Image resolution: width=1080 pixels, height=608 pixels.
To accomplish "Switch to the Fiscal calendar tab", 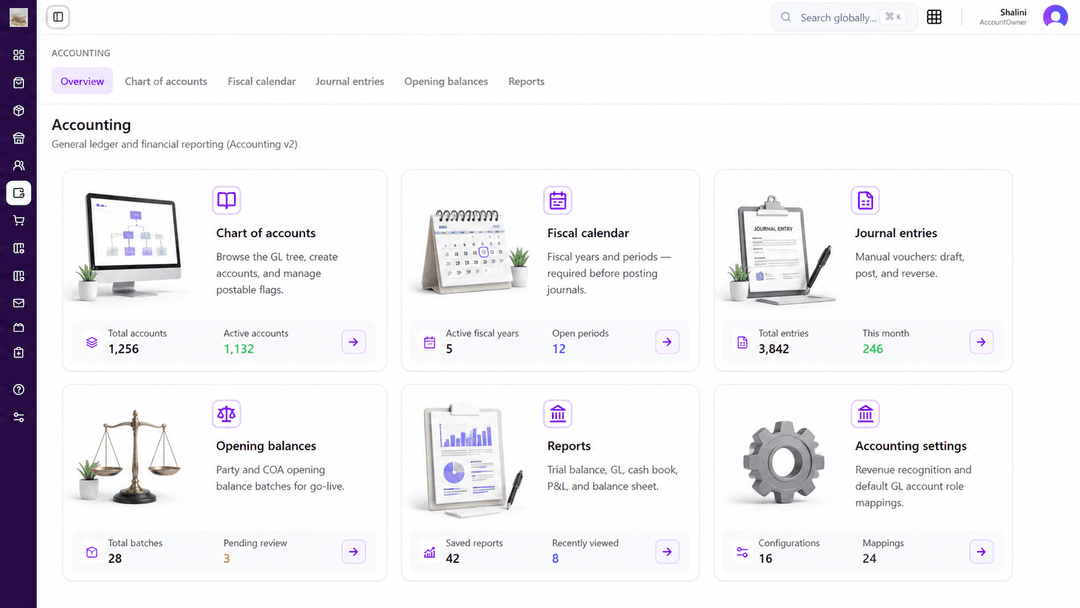I will [x=262, y=81].
